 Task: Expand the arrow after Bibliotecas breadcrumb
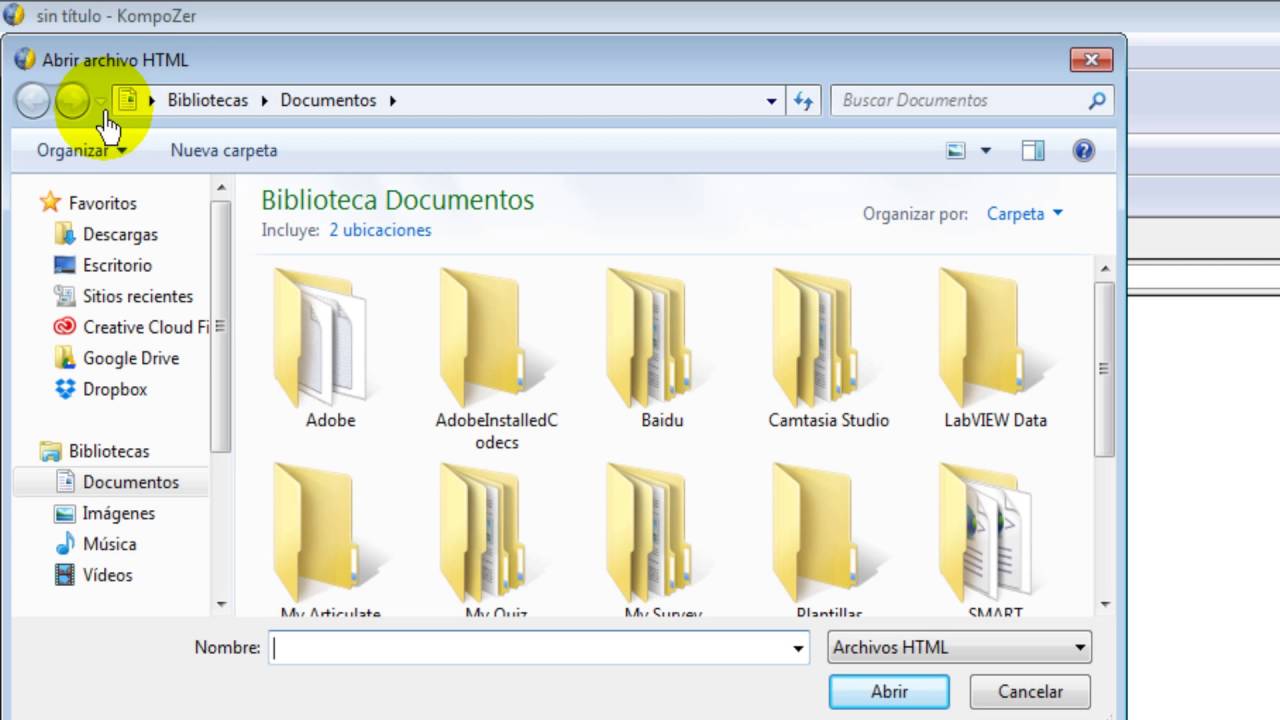tap(265, 100)
